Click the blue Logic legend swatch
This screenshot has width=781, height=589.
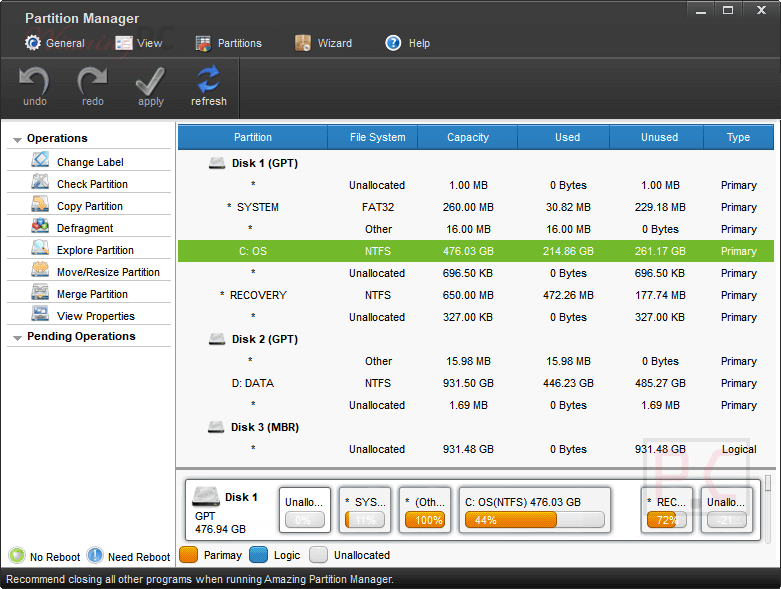[x=259, y=555]
